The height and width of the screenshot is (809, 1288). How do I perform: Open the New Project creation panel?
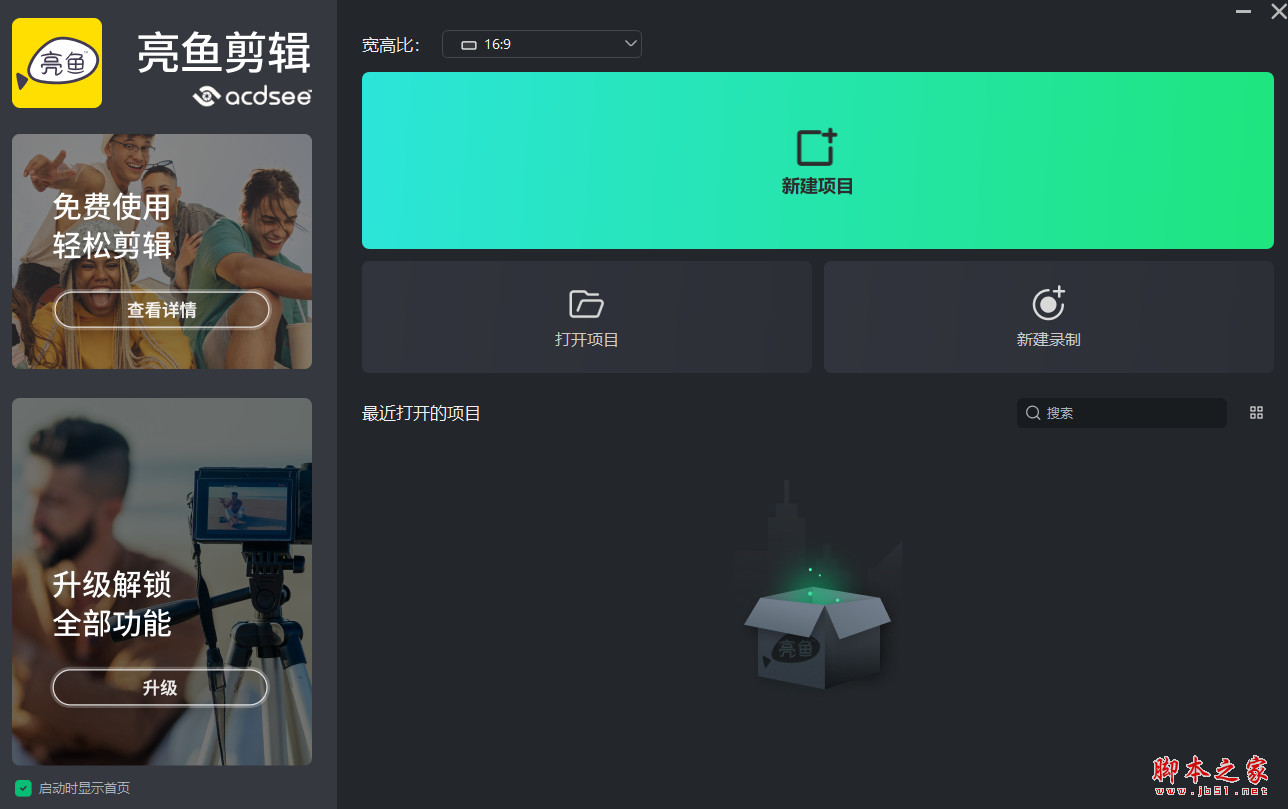click(x=816, y=160)
